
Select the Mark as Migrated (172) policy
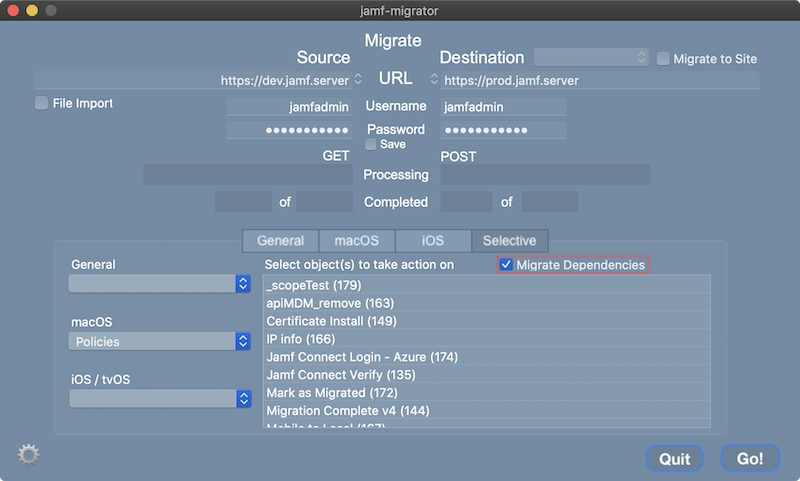[487, 392]
